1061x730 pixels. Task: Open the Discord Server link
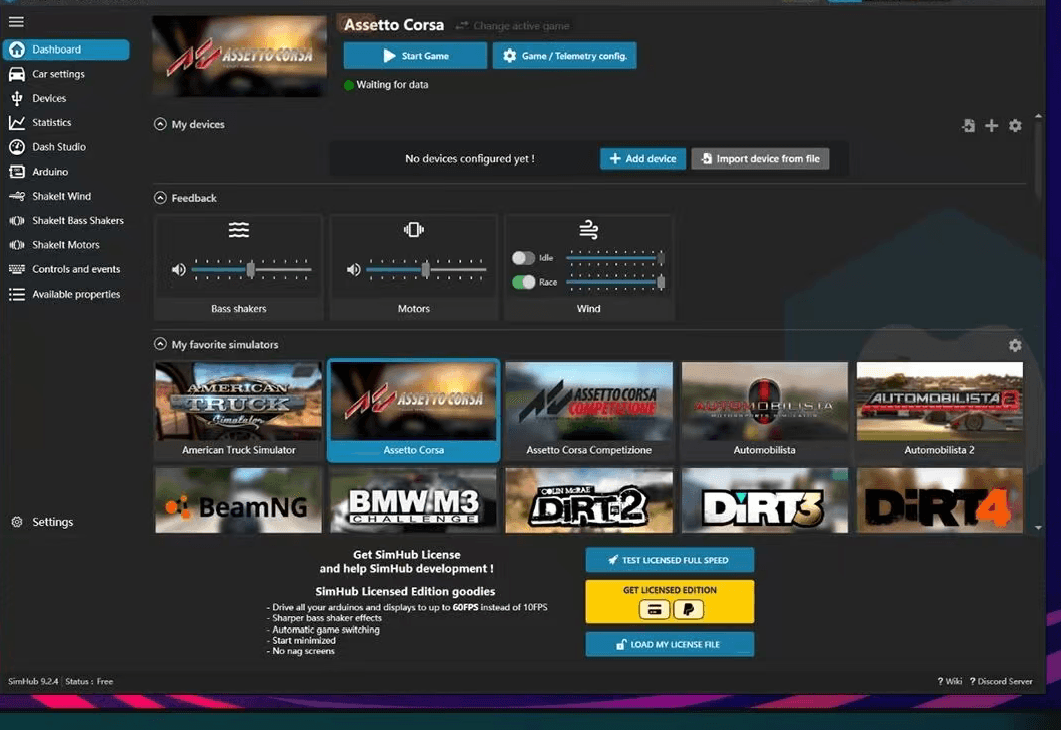[1001, 681]
